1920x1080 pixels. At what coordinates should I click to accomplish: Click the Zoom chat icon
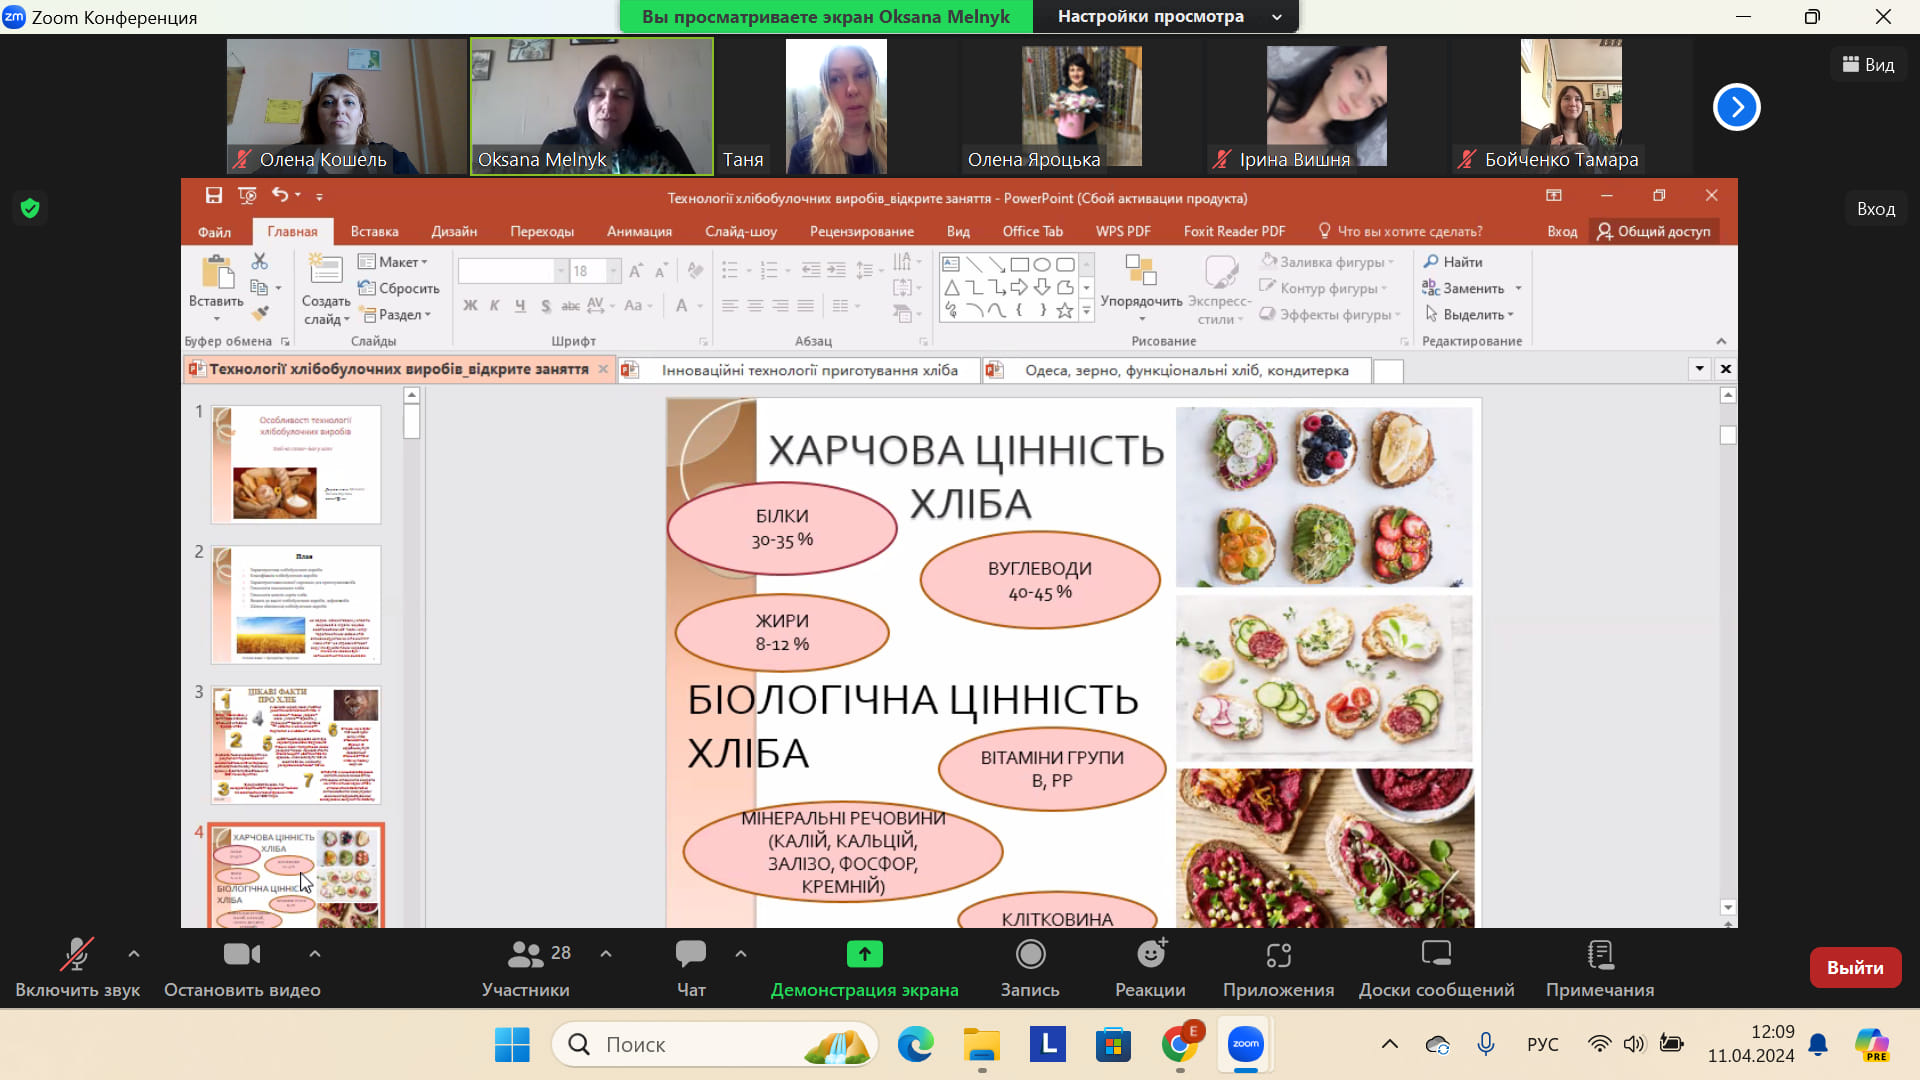[690, 955]
